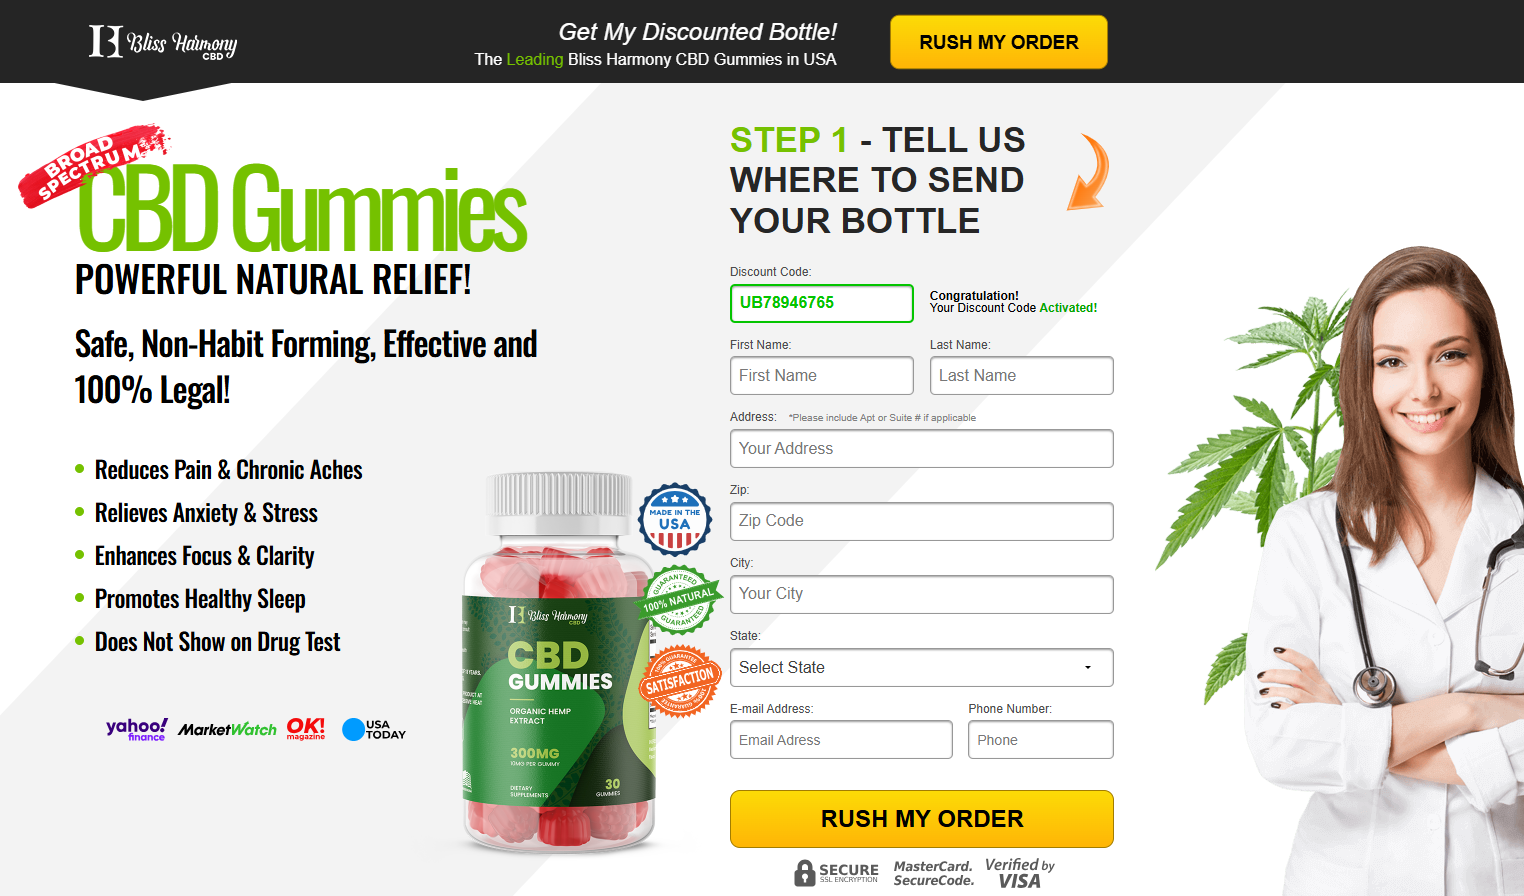Click the 100% Natural guaranteed badge

click(x=680, y=599)
